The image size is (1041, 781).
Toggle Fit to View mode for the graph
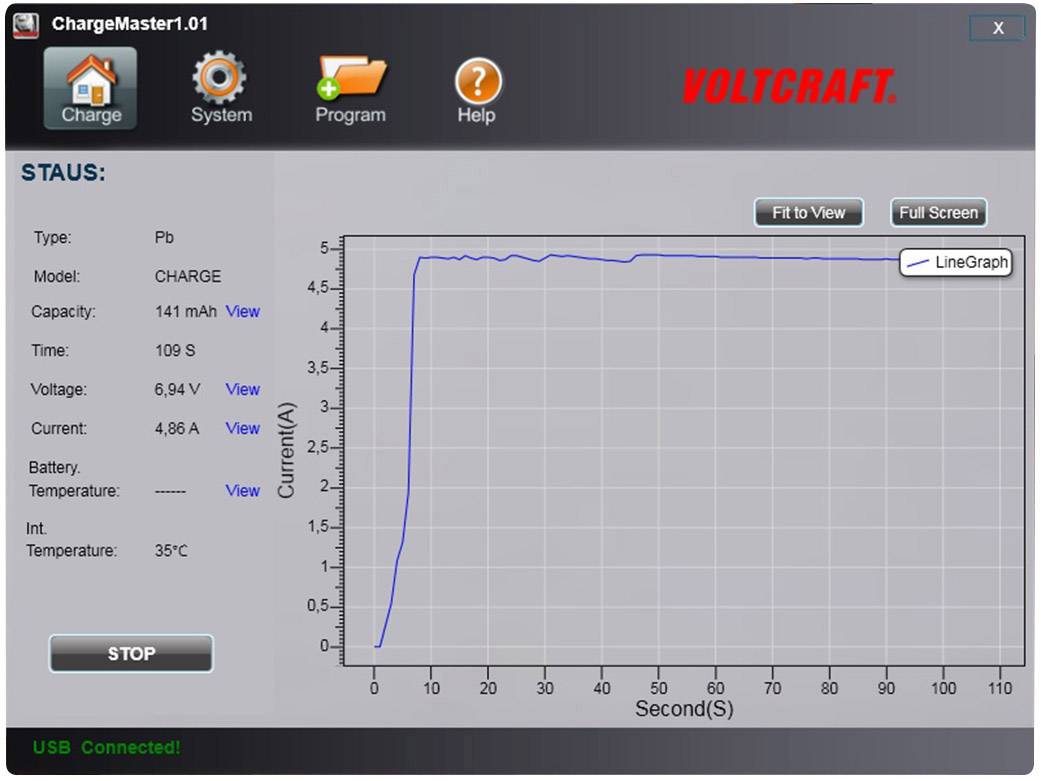click(808, 212)
